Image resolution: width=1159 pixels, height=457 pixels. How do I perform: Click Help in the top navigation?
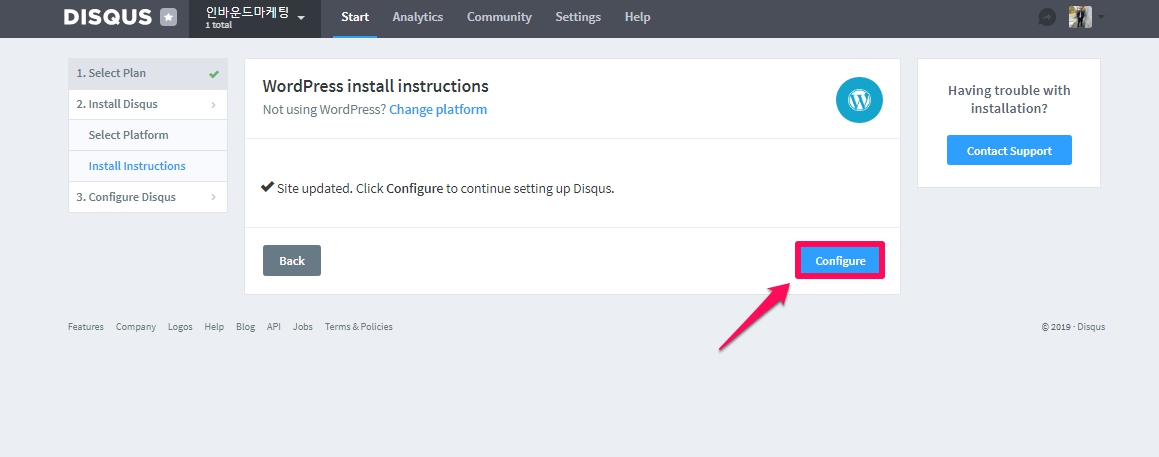click(637, 17)
